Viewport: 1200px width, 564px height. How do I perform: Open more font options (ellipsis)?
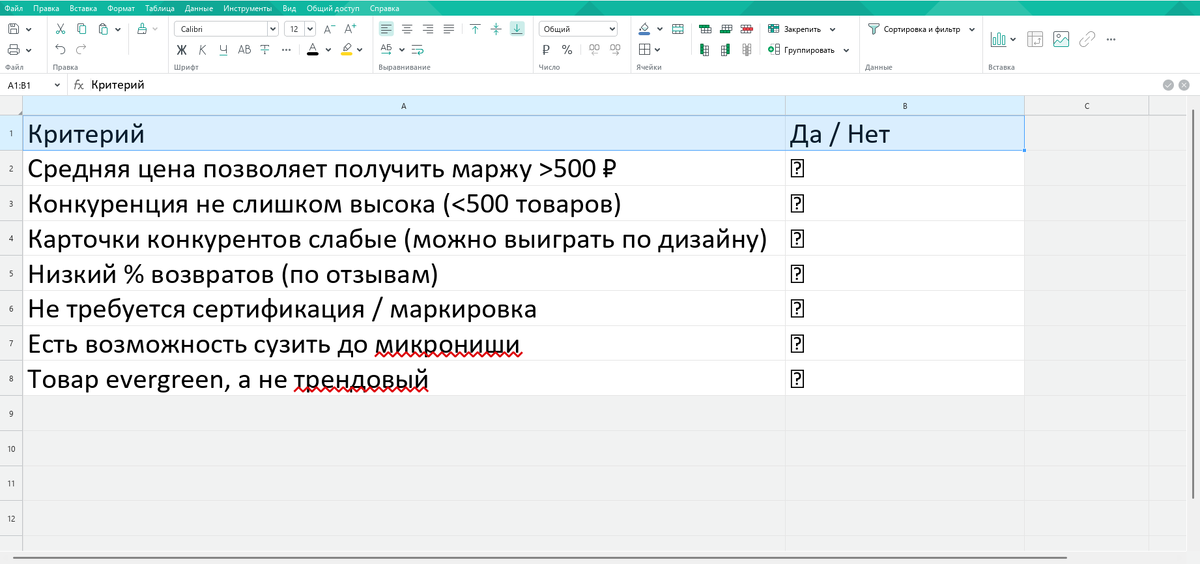point(287,49)
